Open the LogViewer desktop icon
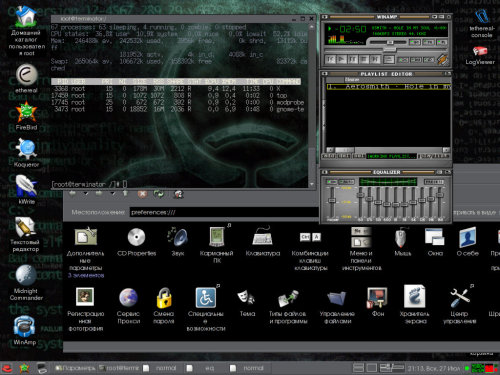500x375 pixels. 480,55
